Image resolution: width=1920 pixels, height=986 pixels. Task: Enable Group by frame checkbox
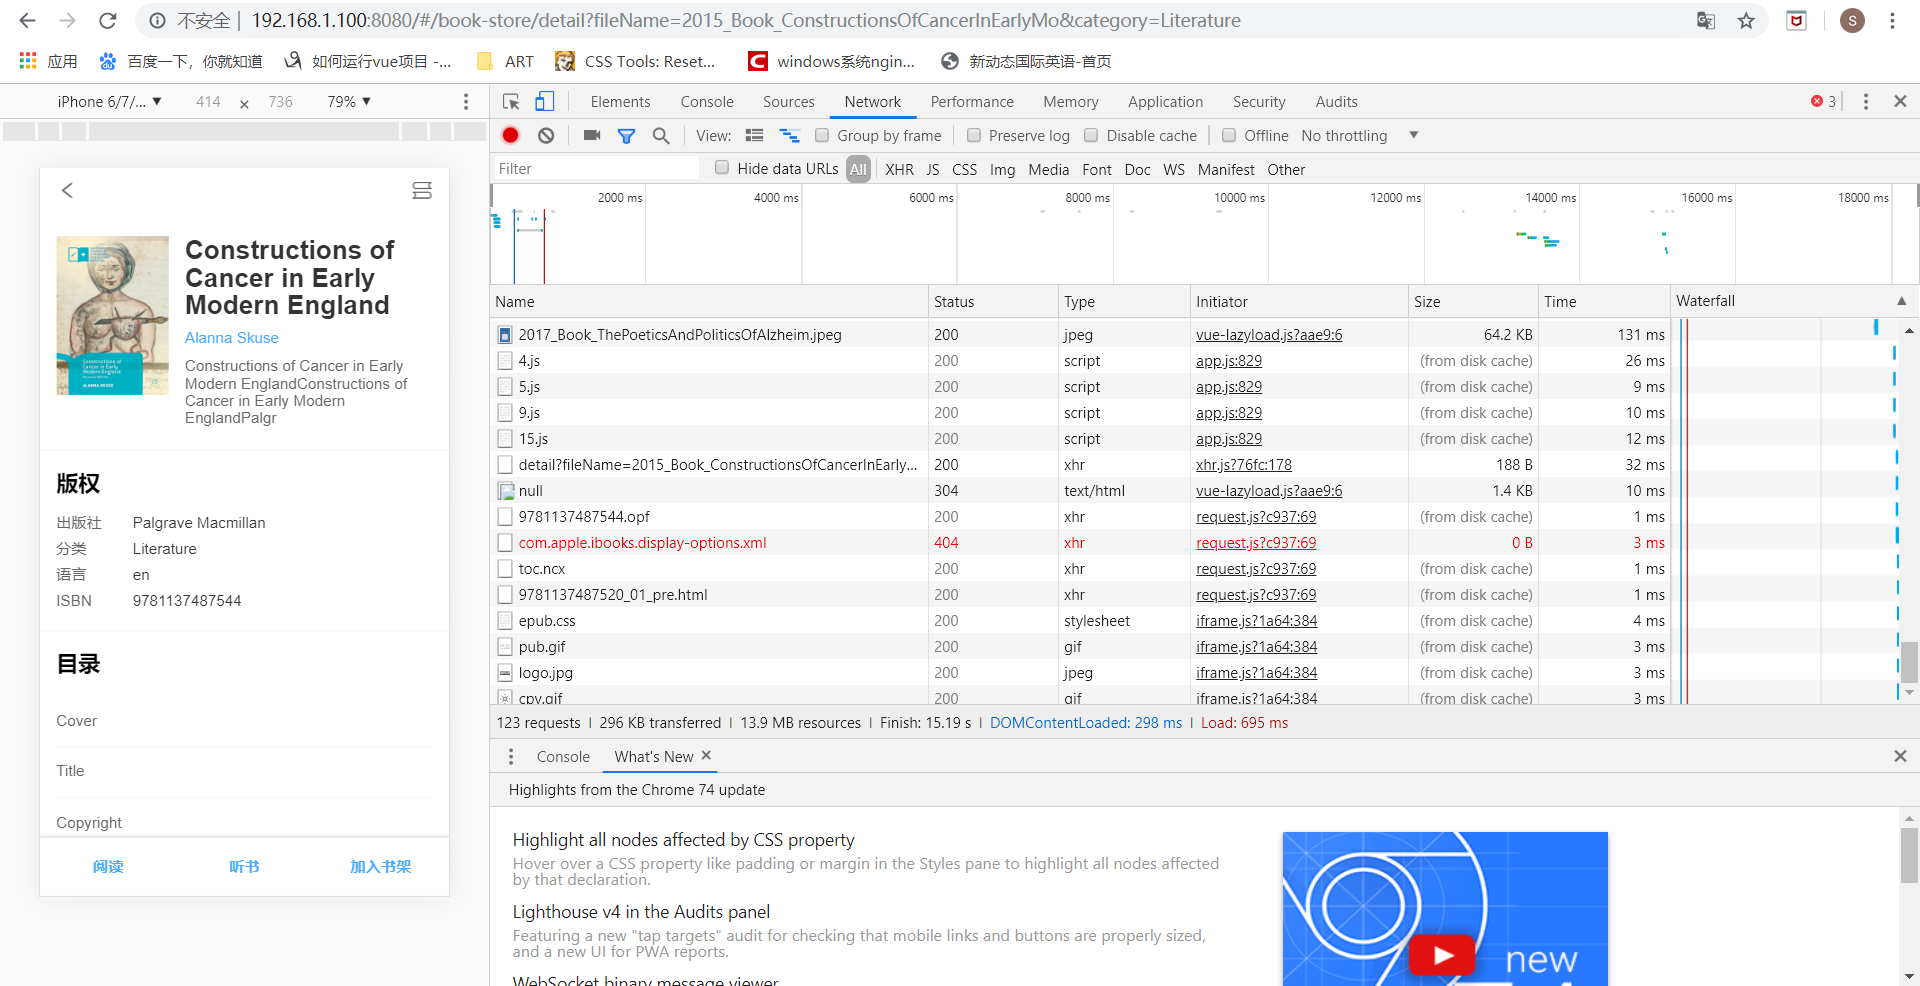(x=822, y=135)
